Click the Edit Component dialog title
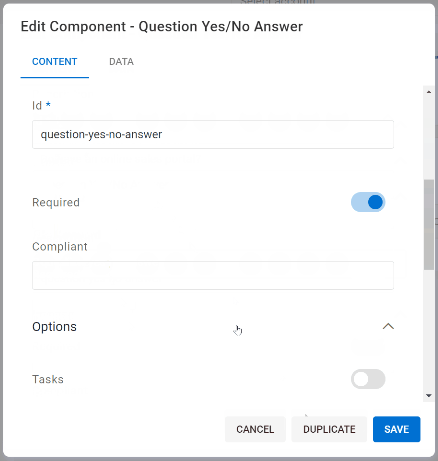Screen dimensions: 438x461 coord(162,26)
